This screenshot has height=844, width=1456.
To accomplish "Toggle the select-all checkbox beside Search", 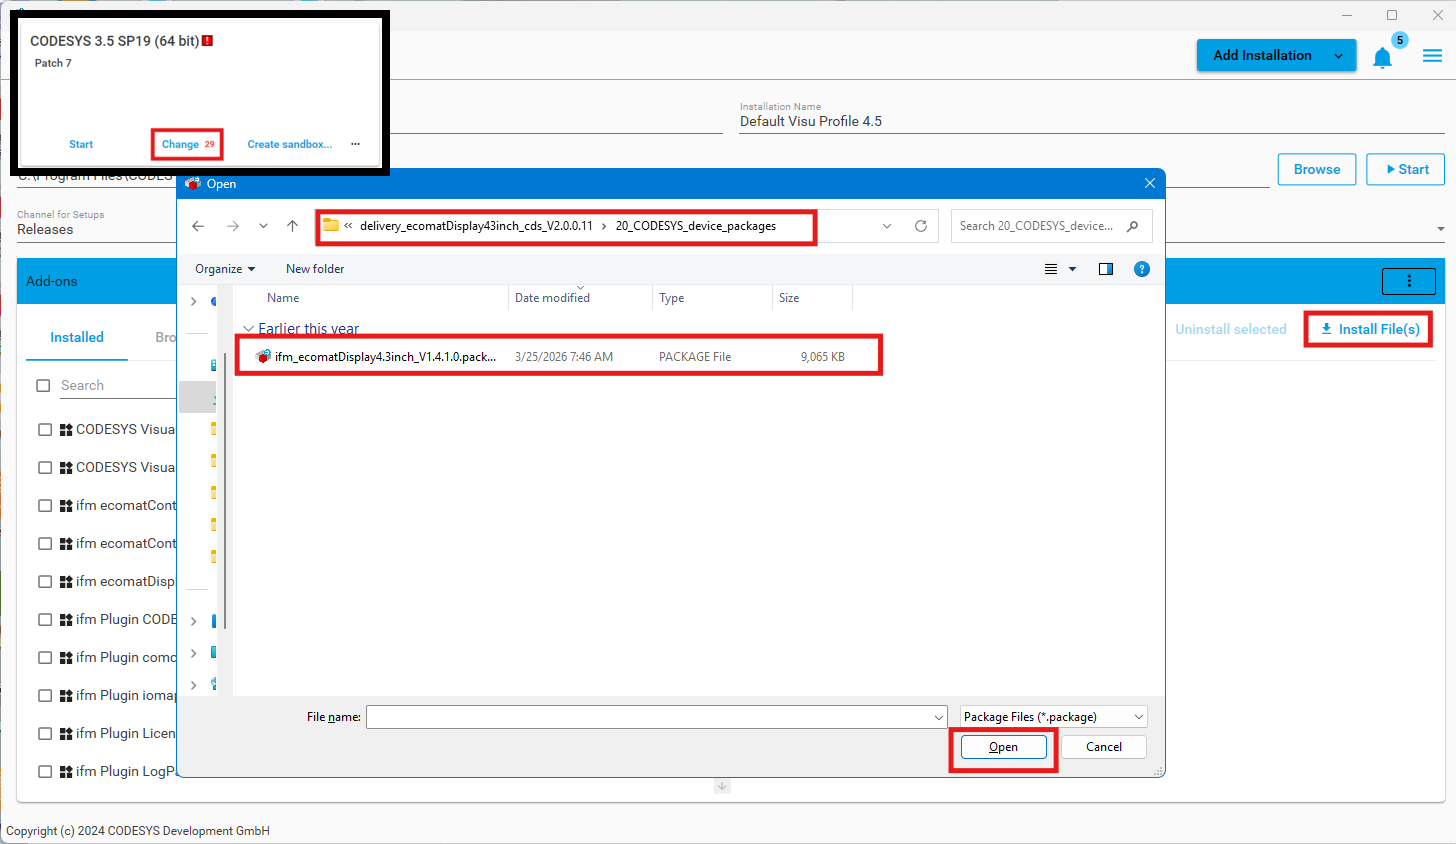I will (43, 386).
